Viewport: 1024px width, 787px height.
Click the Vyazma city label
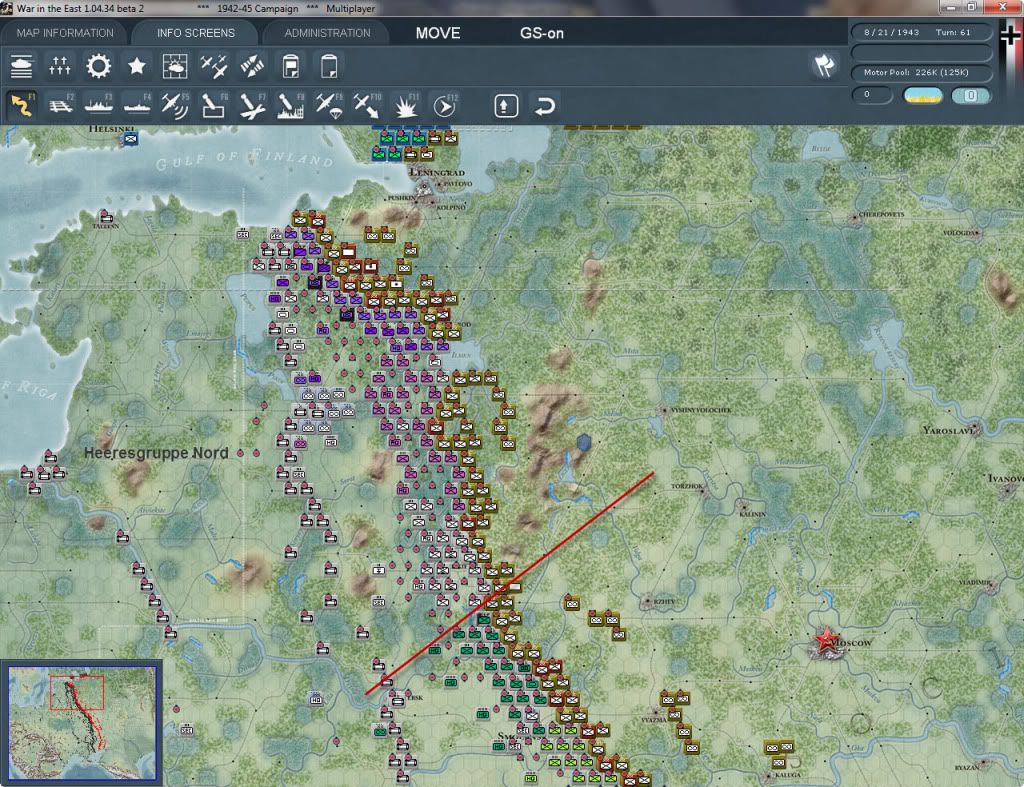tap(654, 719)
